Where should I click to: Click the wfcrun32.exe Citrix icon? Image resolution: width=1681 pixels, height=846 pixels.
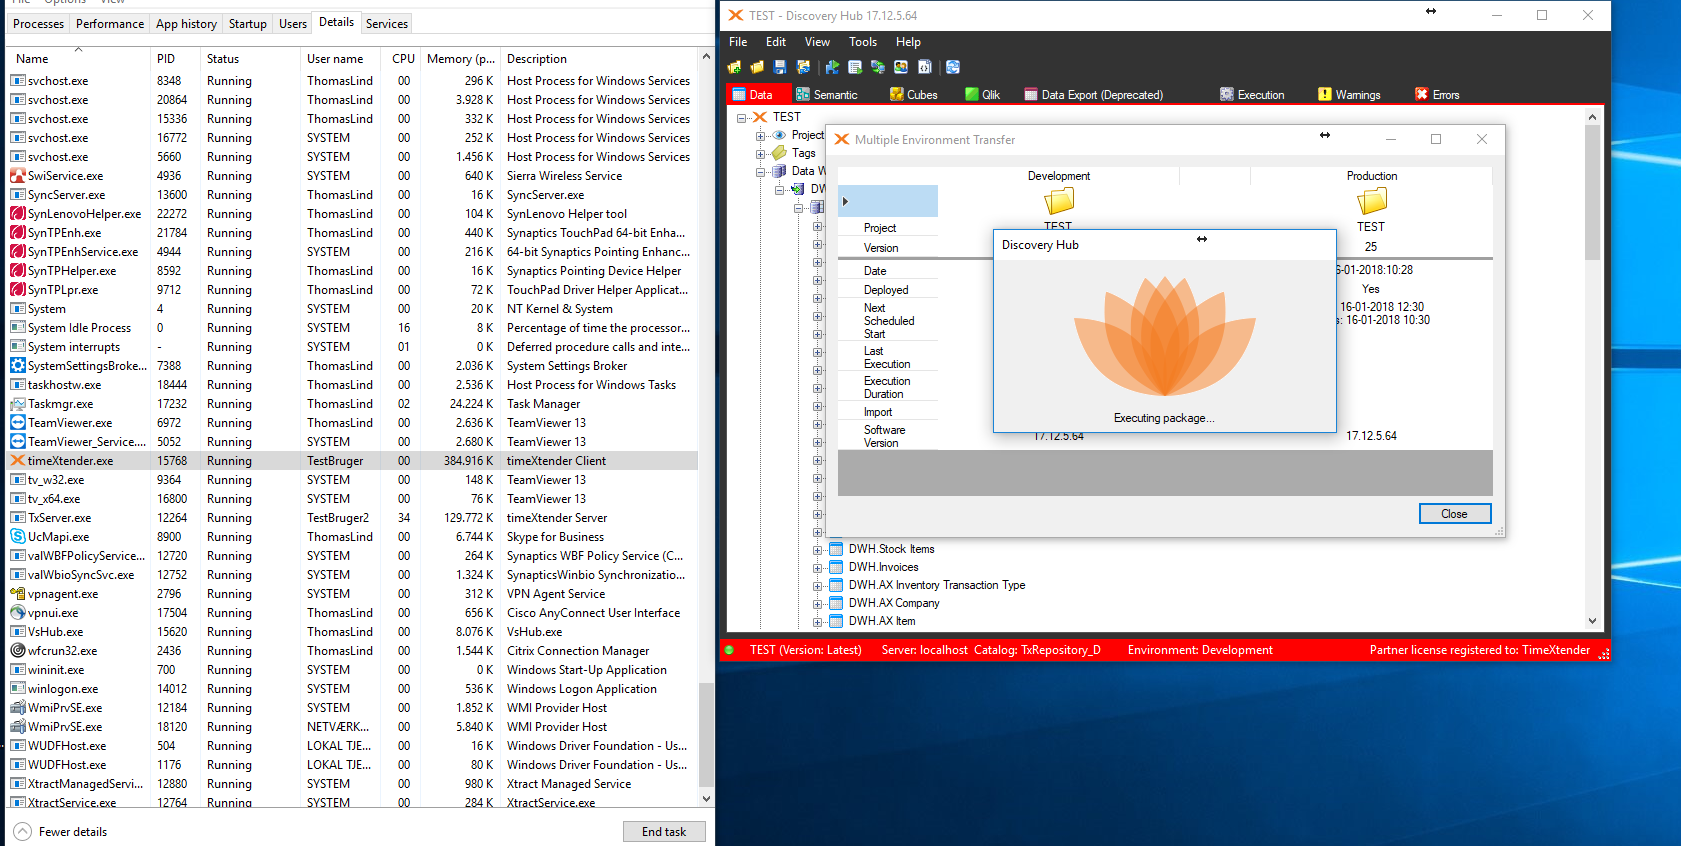(x=17, y=651)
